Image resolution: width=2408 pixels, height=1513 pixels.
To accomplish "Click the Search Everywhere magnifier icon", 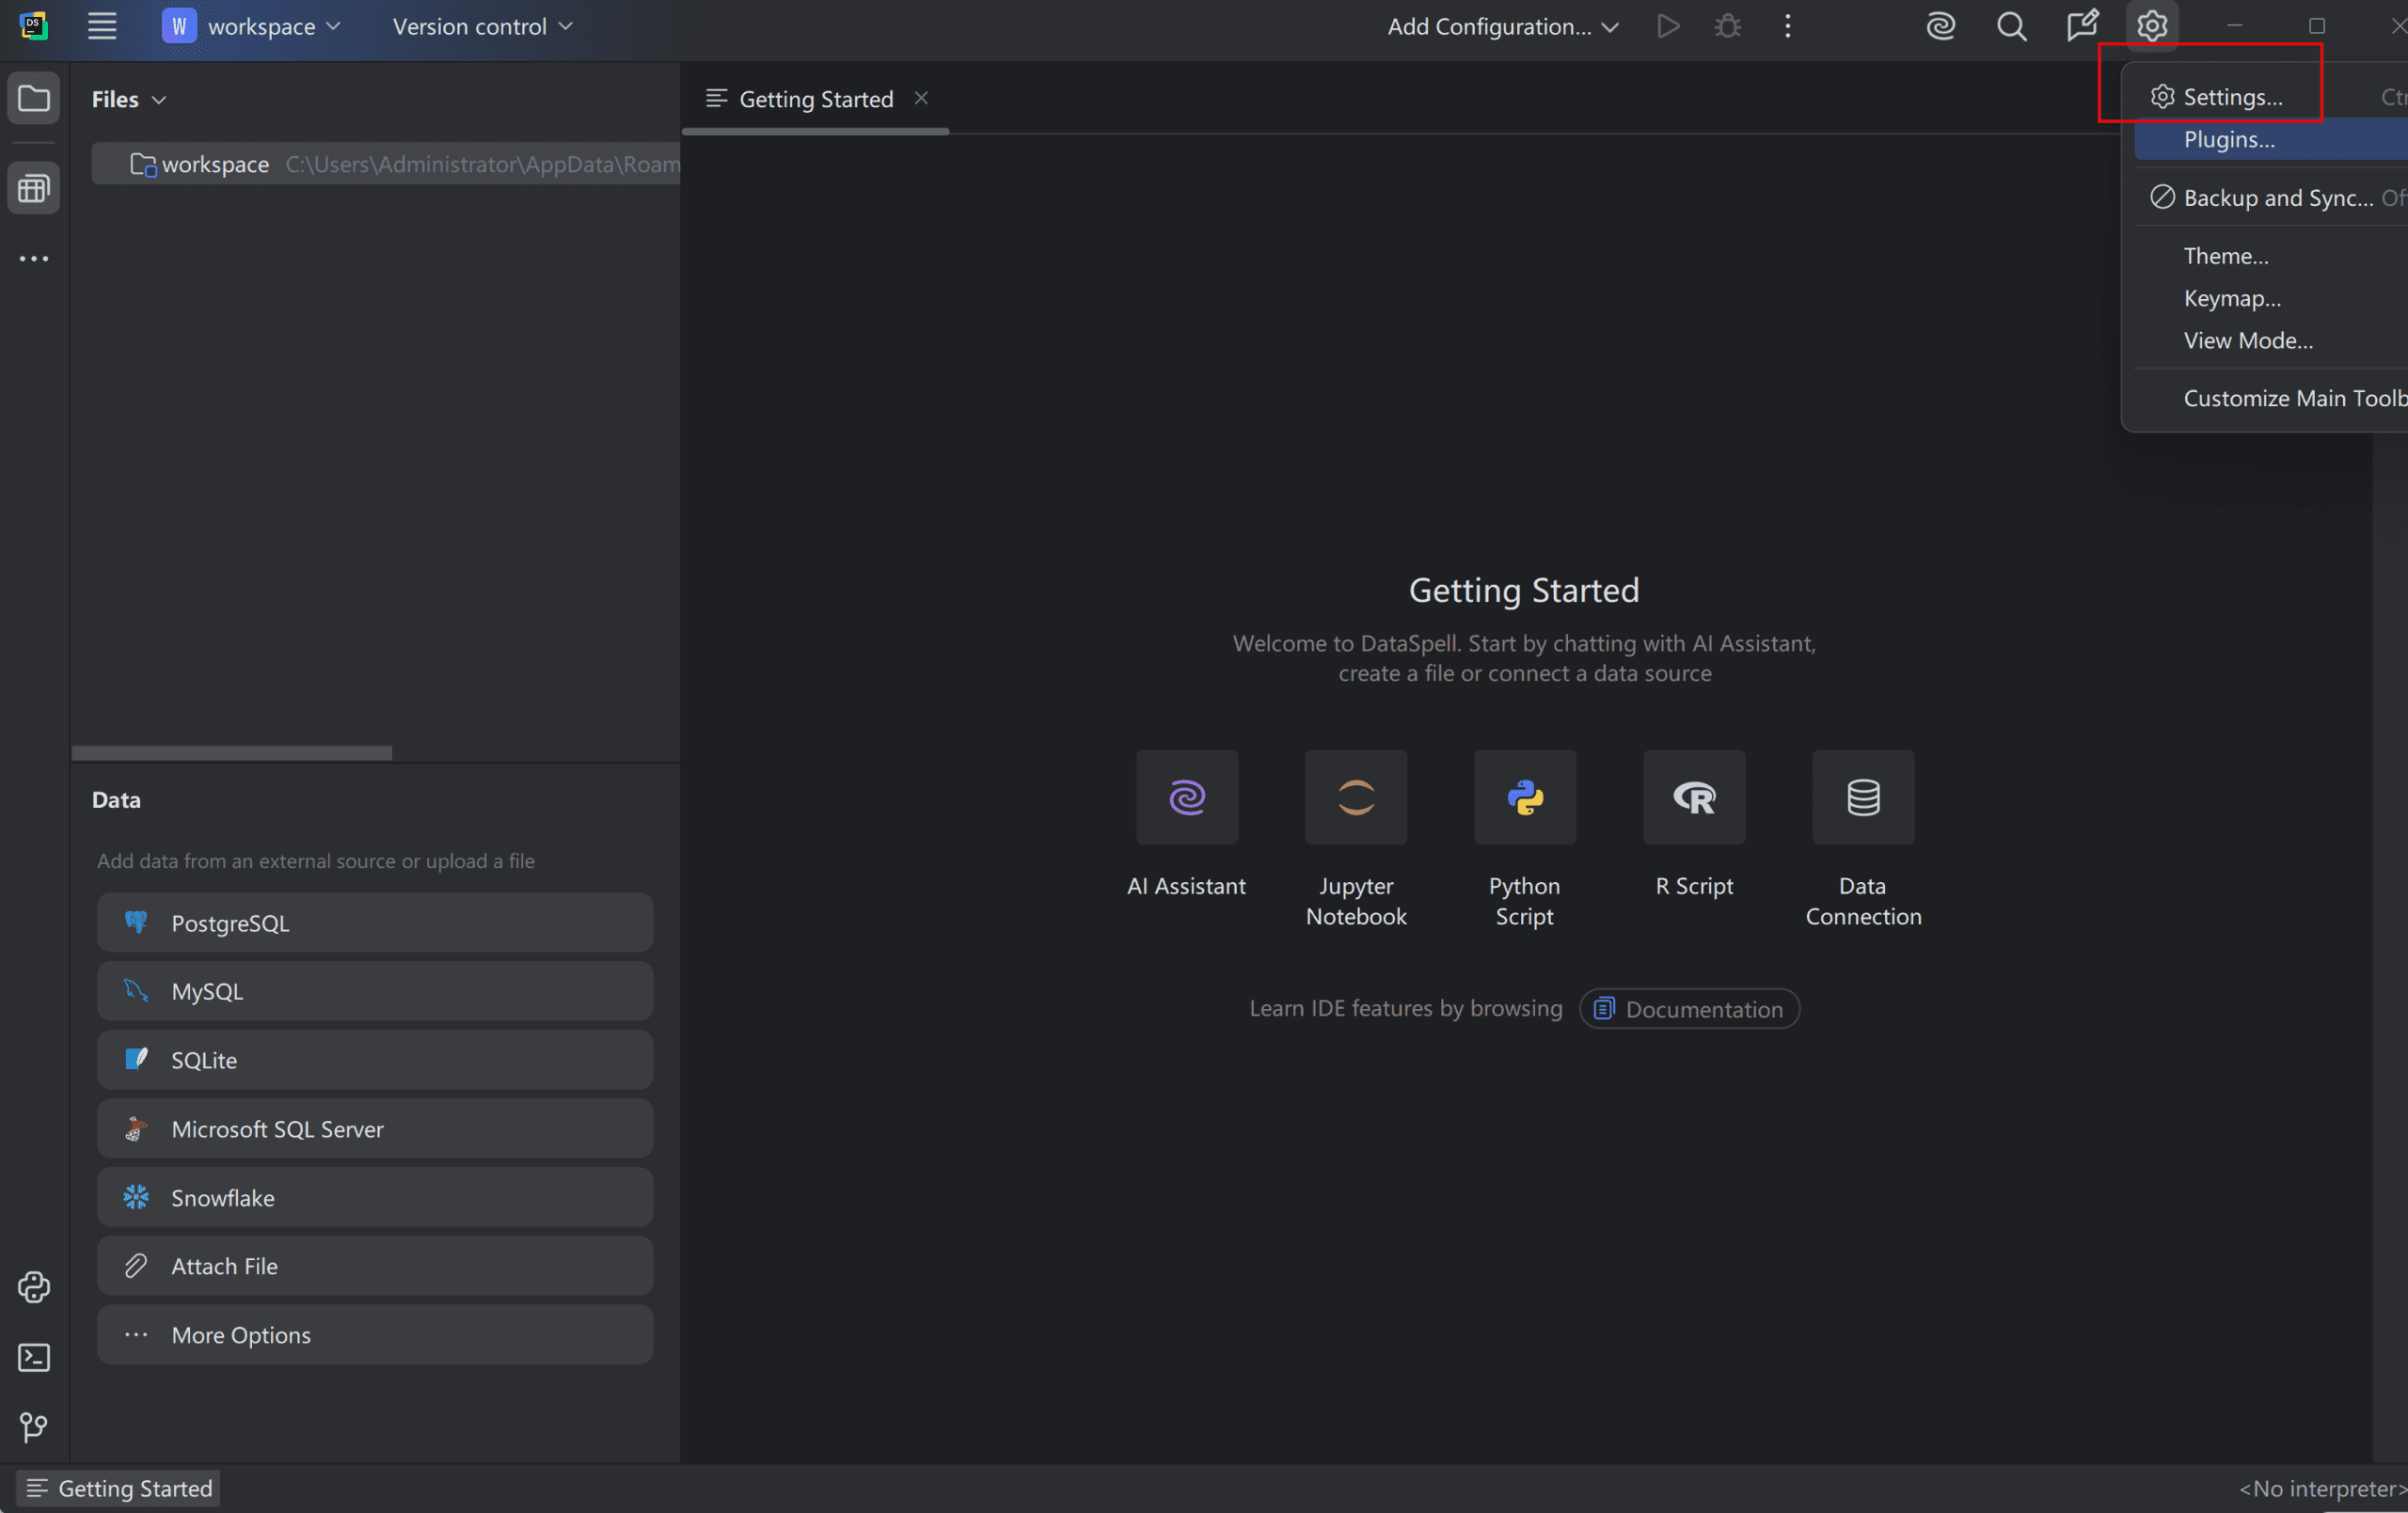I will [2011, 26].
